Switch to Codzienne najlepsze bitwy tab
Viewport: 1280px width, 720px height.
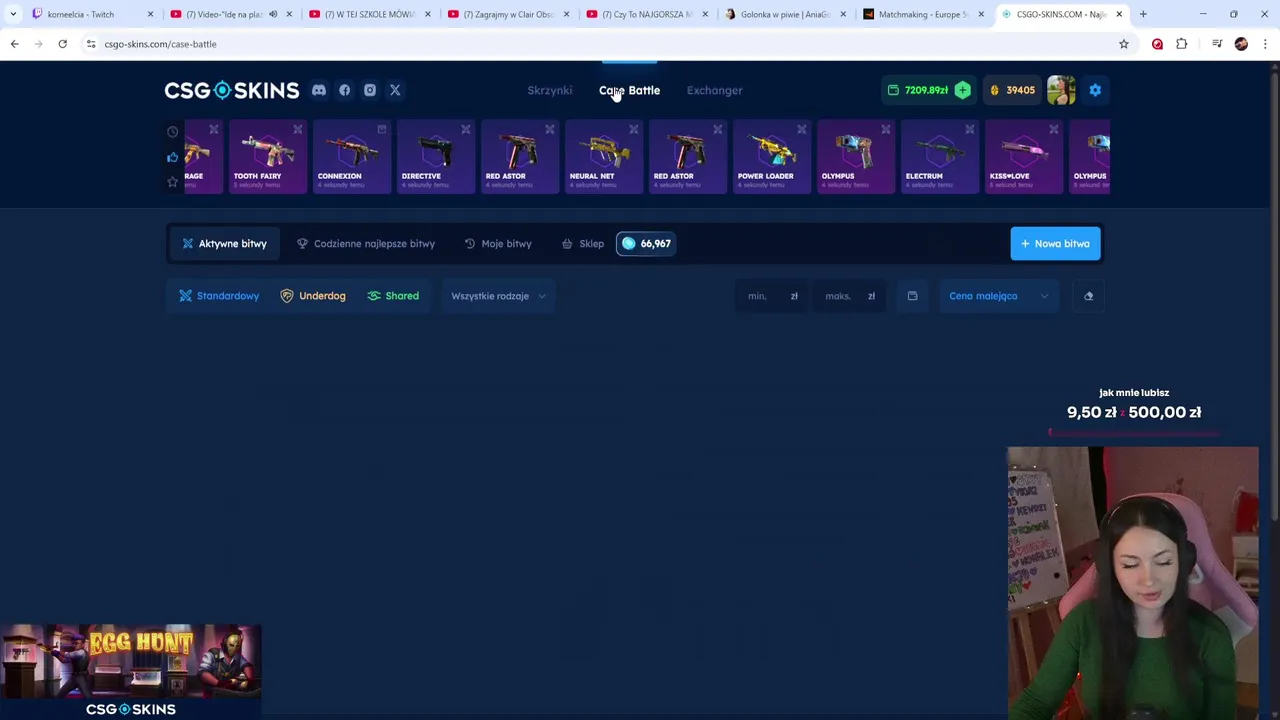[x=365, y=244]
